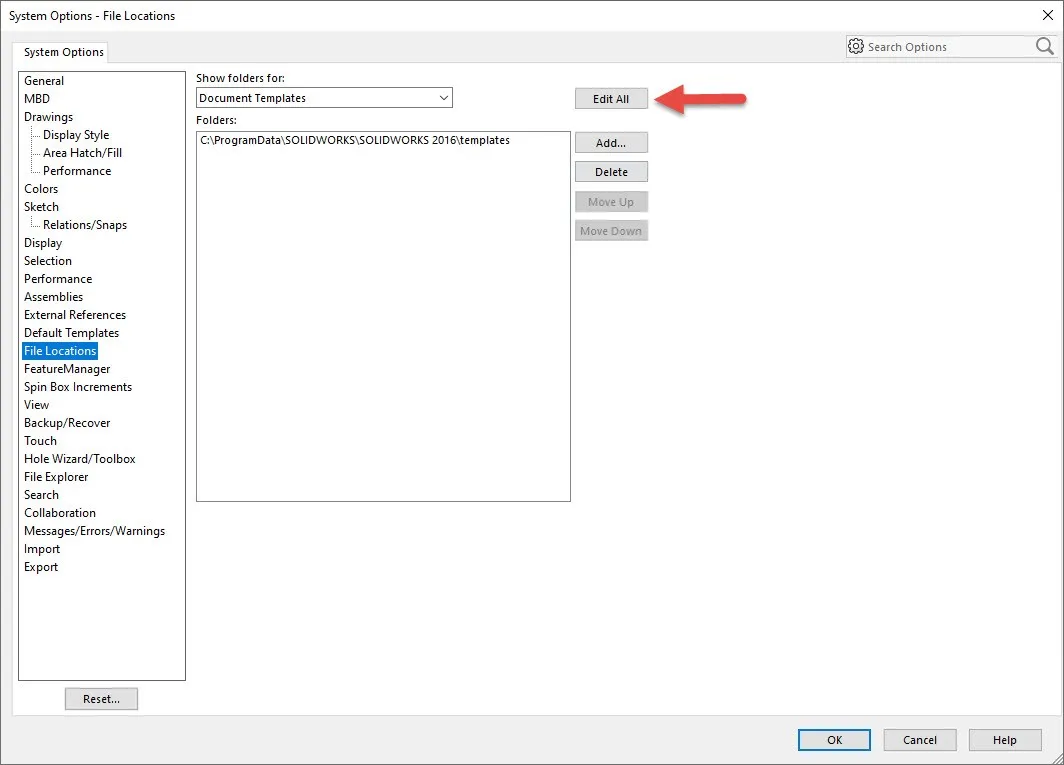Click the magnifying glass search icon

[1044, 46]
